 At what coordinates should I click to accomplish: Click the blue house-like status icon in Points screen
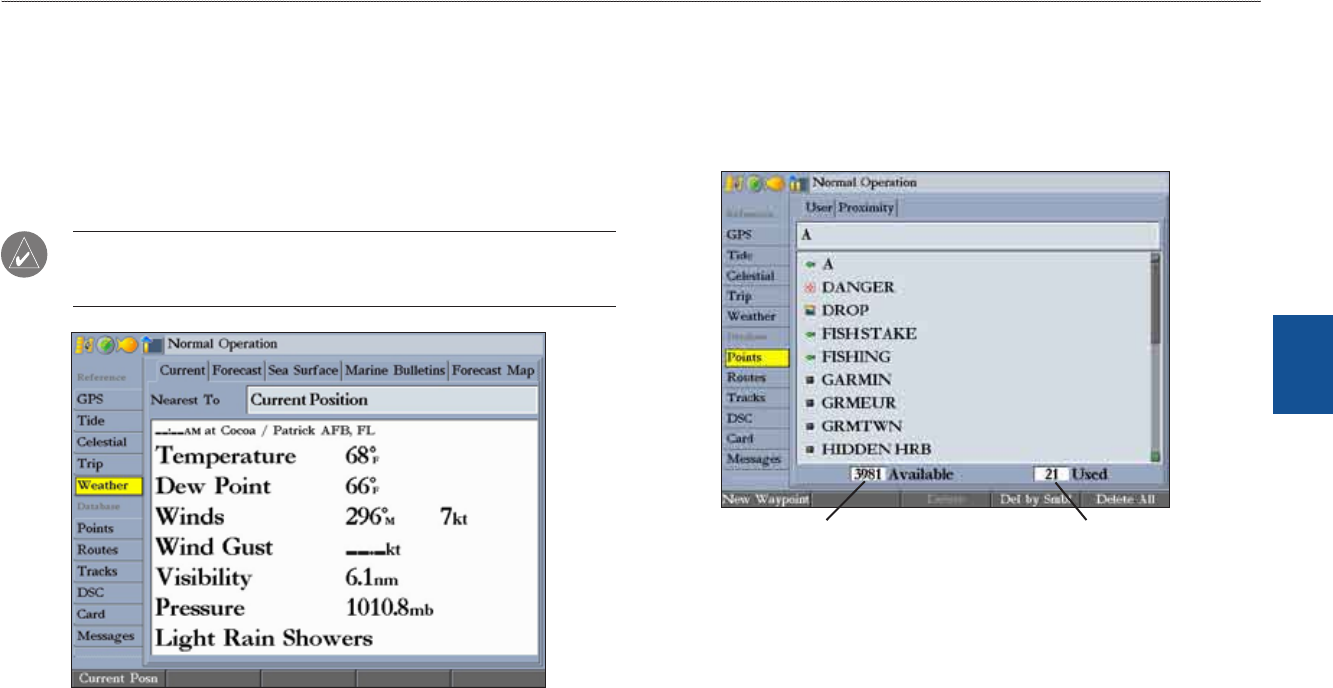tap(797, 183)
